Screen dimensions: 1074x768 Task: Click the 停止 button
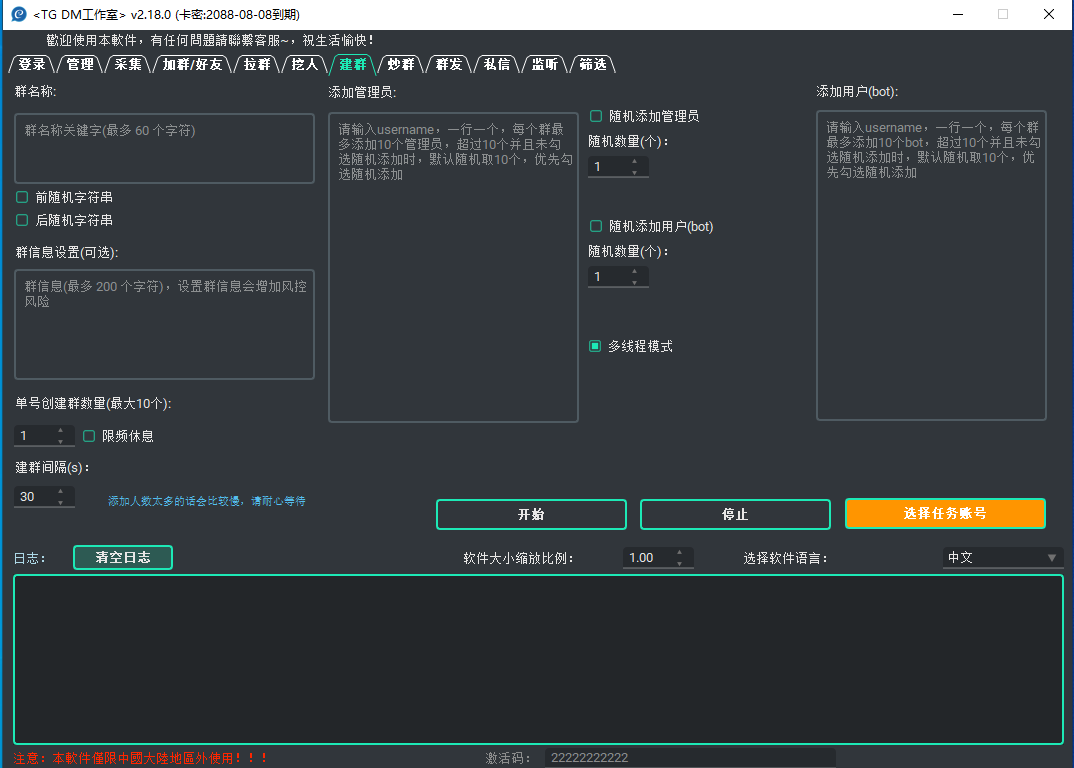(x=735, y=515)
